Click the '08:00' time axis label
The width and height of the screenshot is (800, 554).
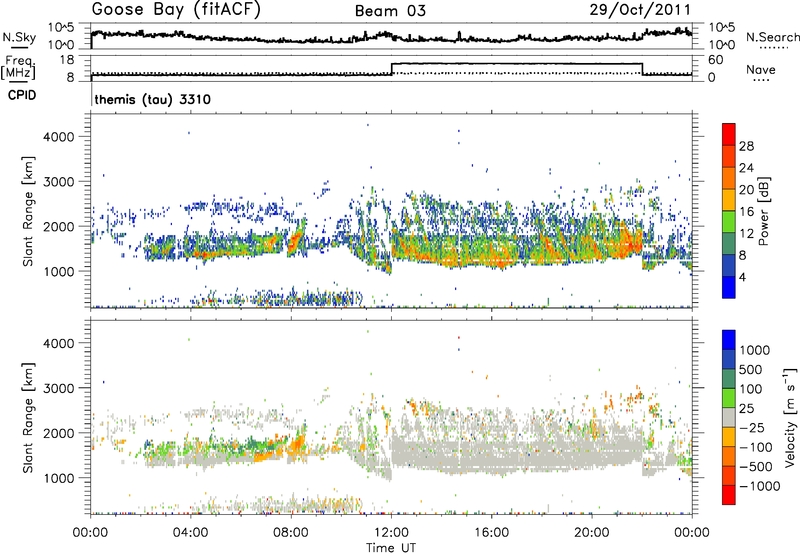coord(291,533)
